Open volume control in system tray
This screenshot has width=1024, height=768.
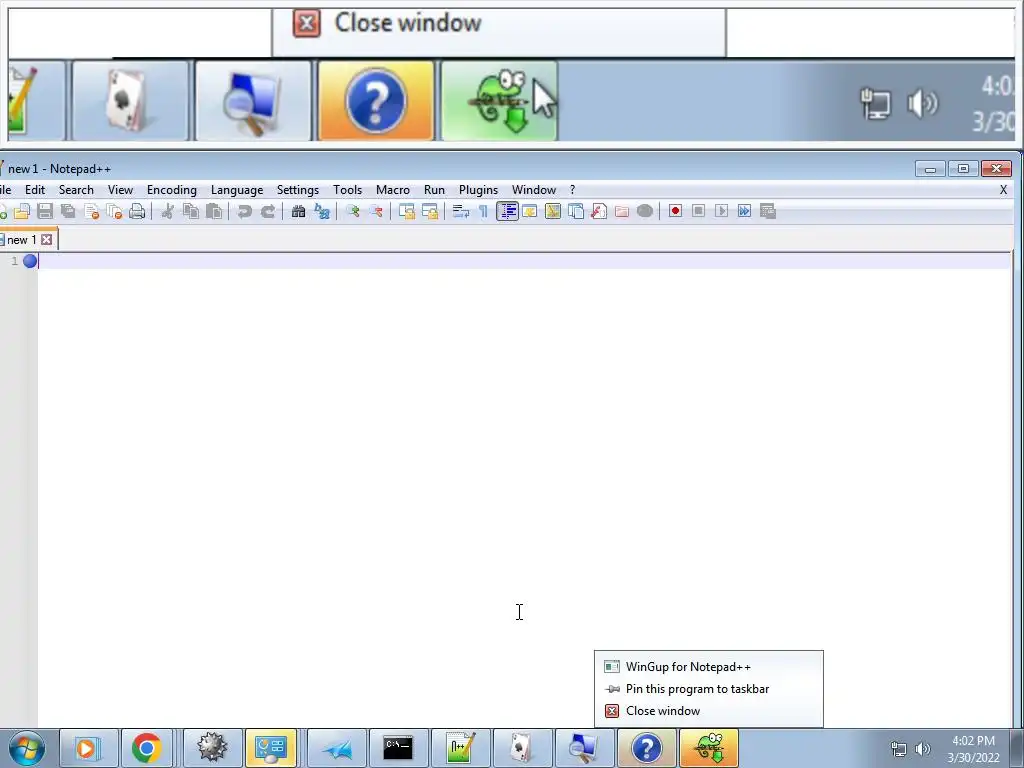click(x=923, y=750)
